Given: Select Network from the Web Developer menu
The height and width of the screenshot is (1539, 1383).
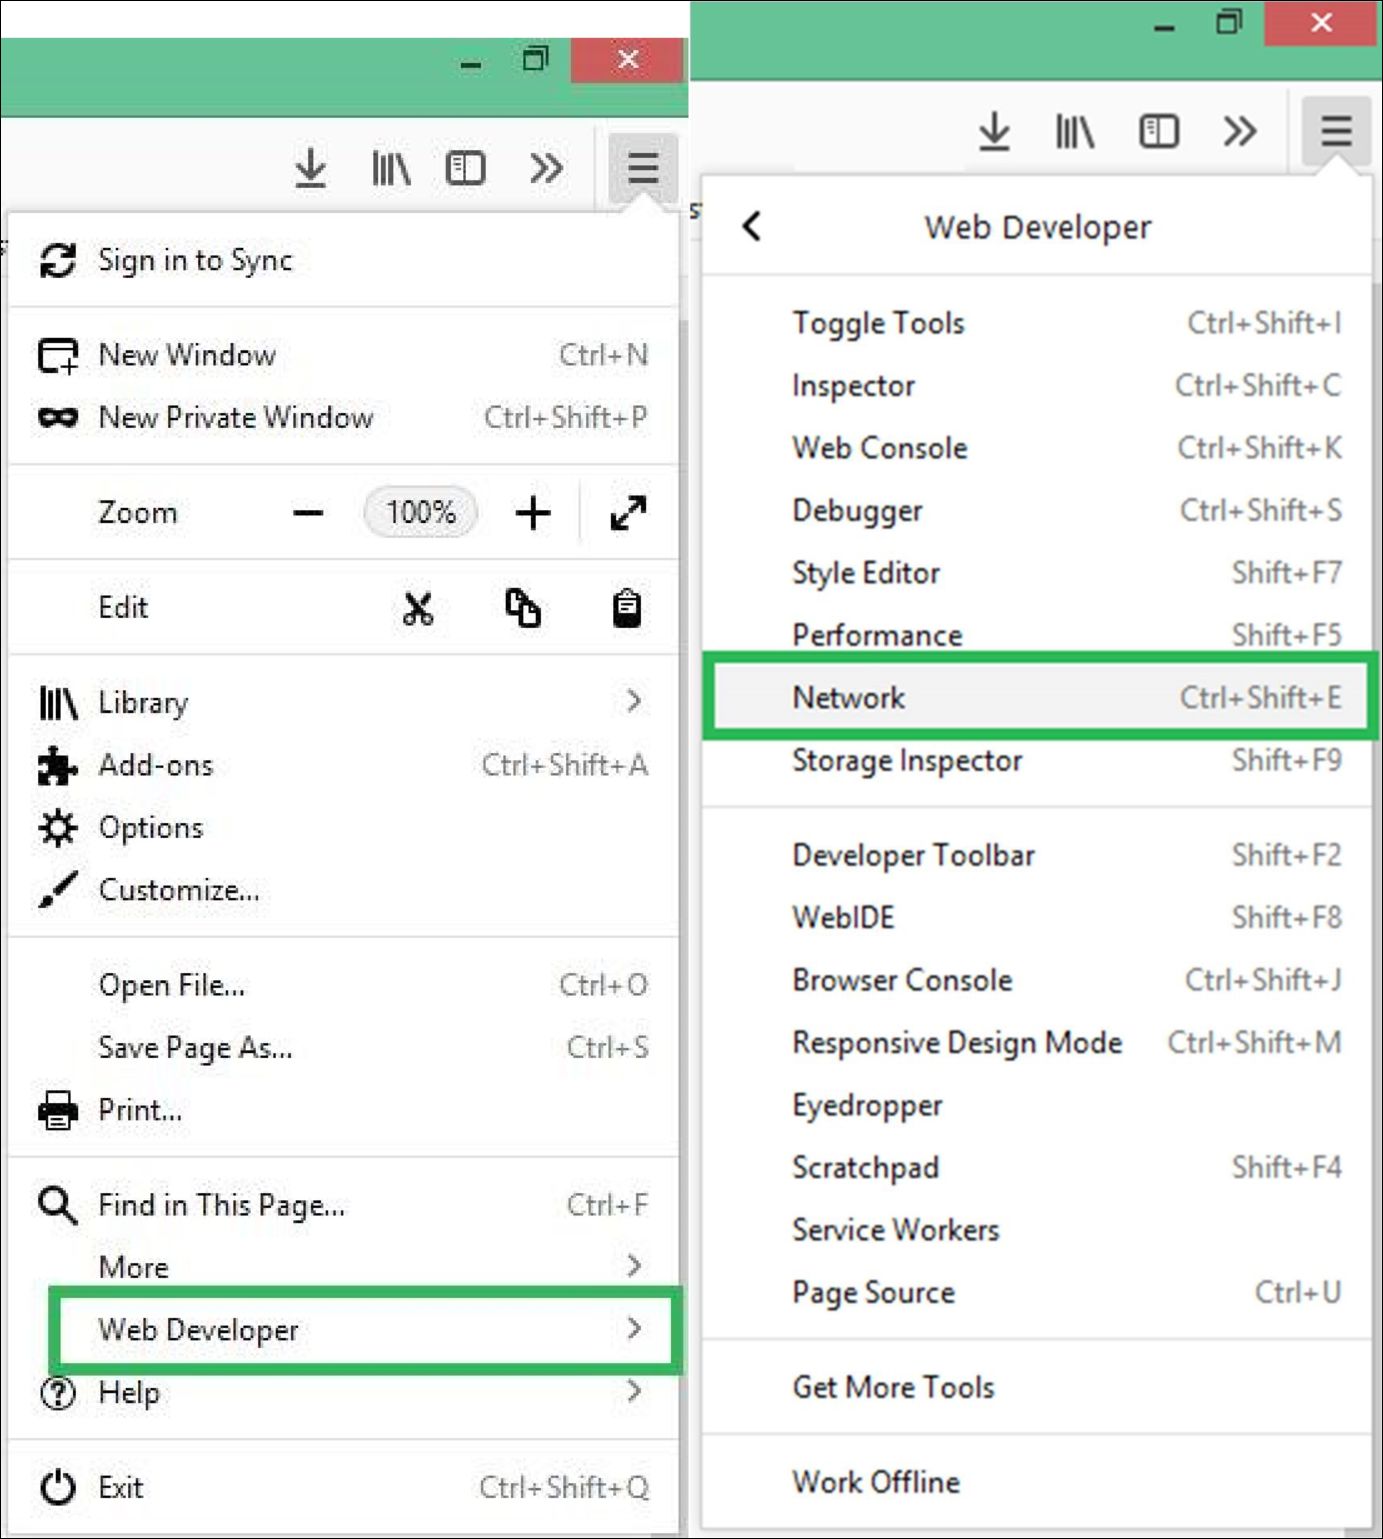Looking at the screenshot, I should (x=1040, y=697).
